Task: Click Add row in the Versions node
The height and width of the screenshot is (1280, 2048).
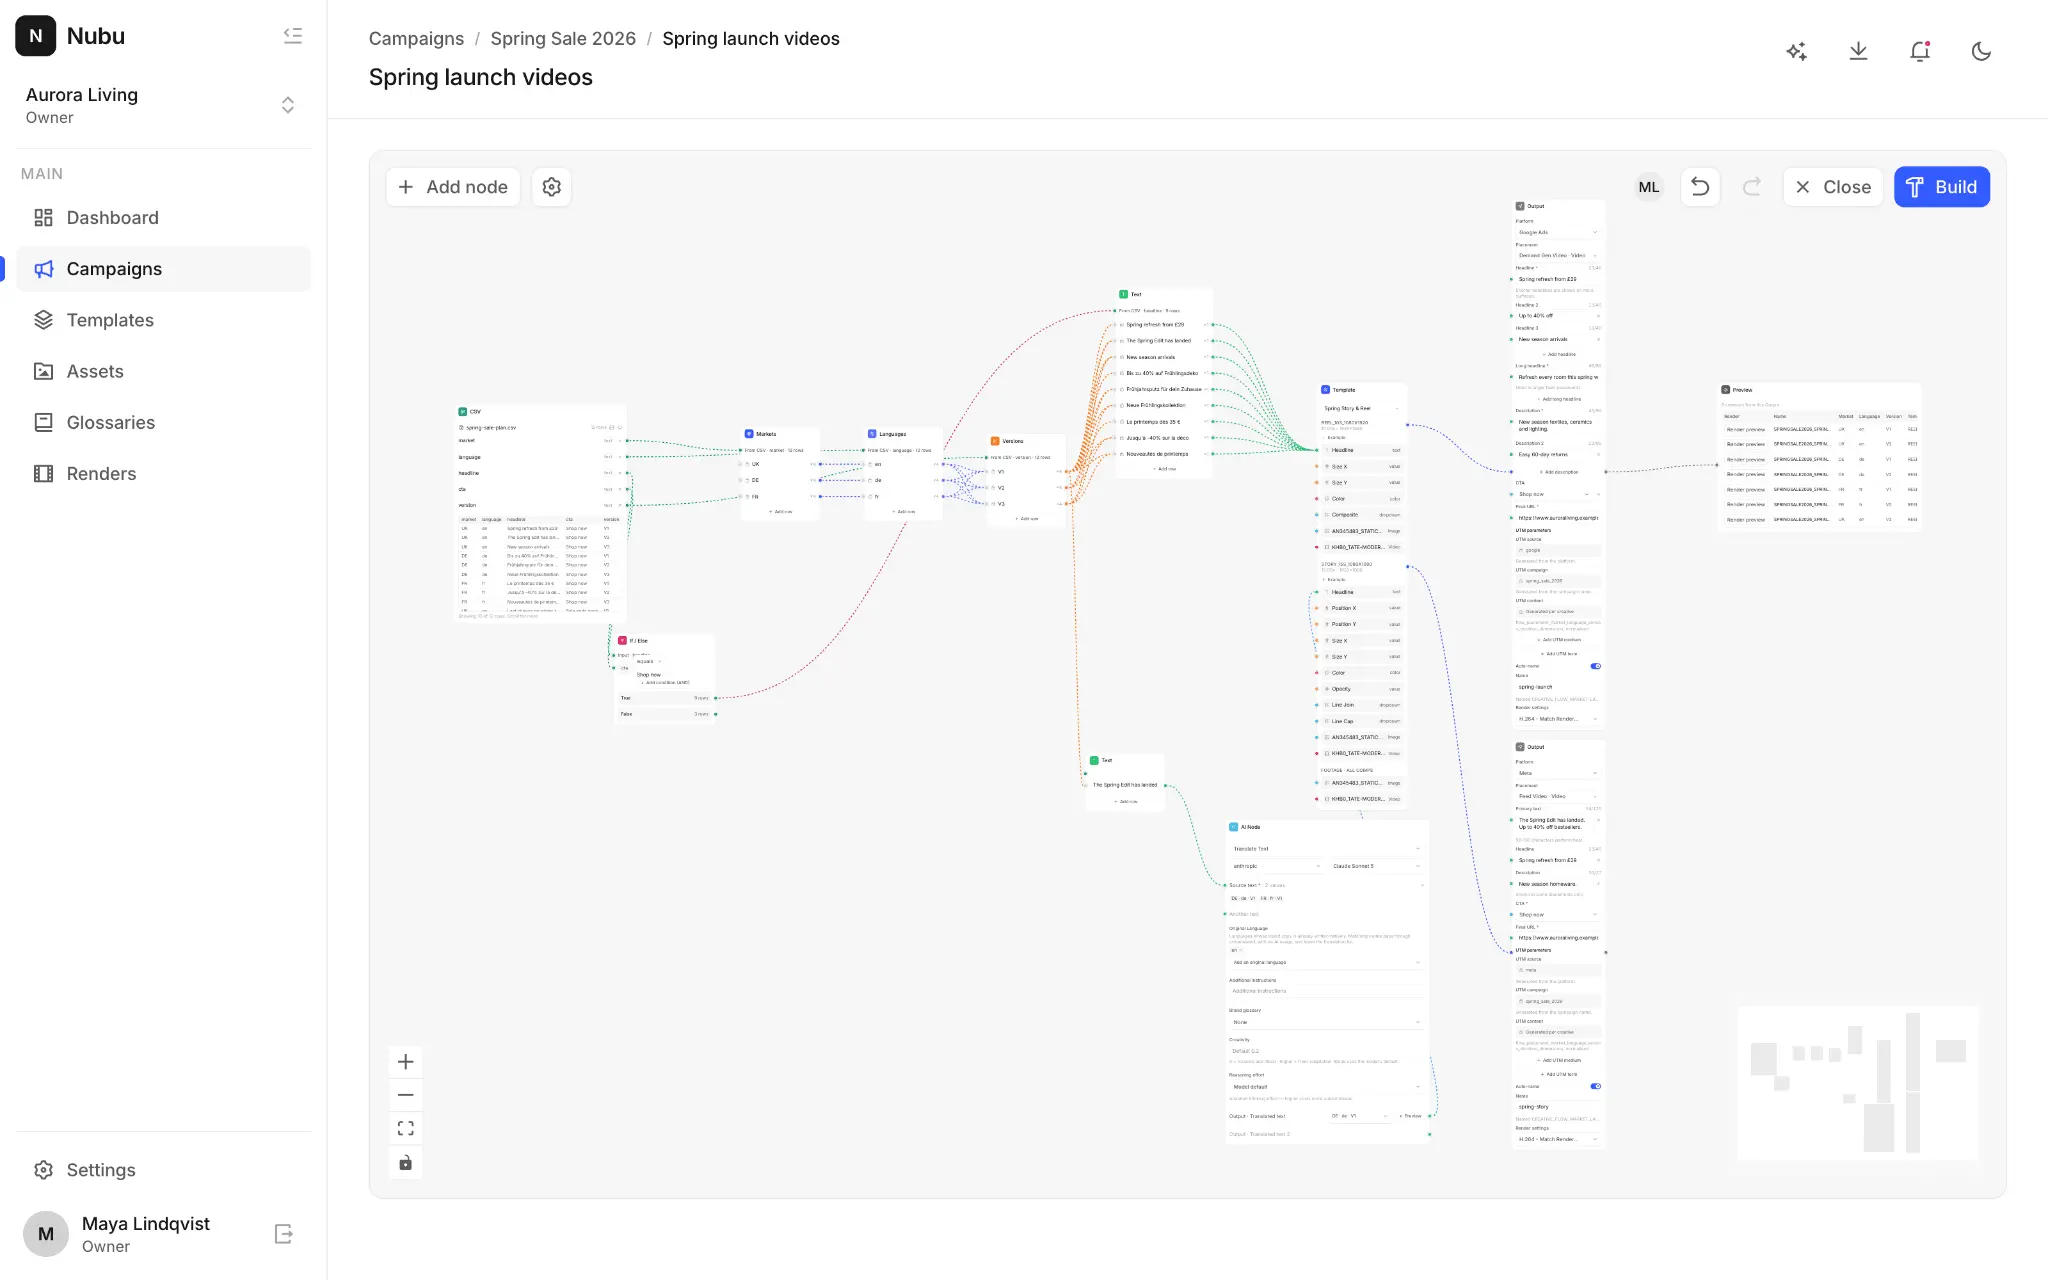Action: (x=1027, y=518)
